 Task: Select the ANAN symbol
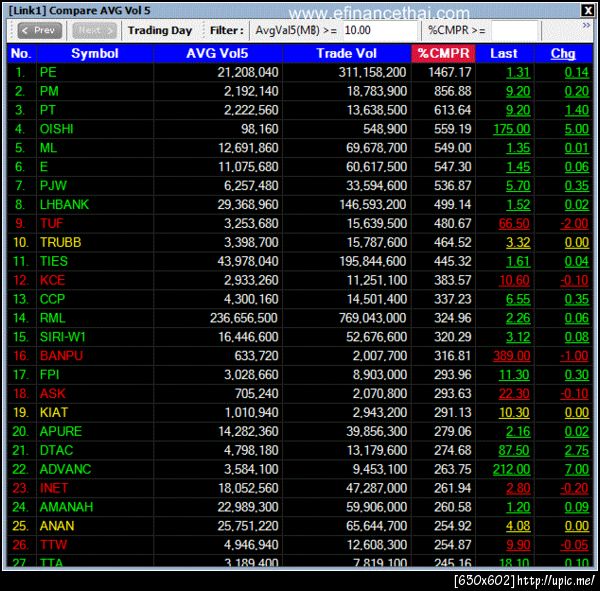point(57,526)
